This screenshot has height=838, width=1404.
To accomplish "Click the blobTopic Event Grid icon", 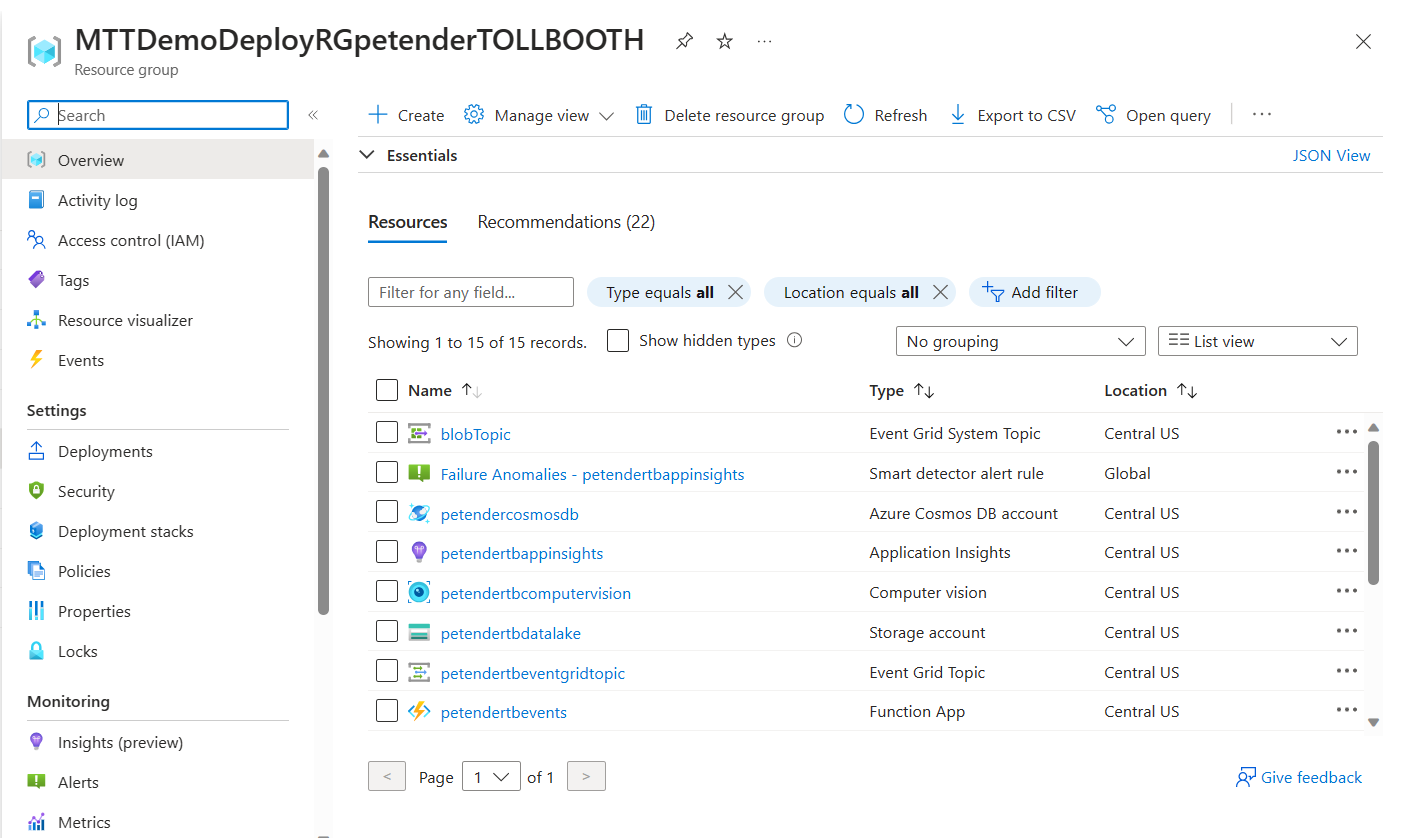I will [x=419, y=434].
